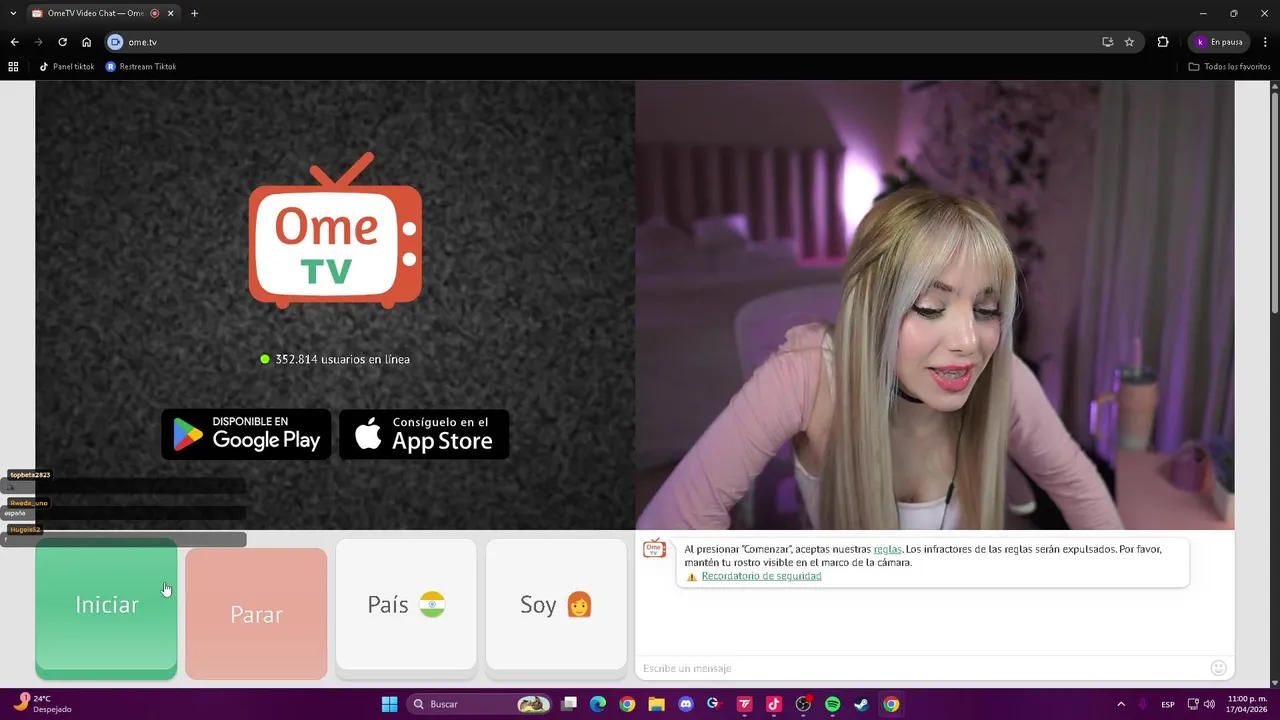Open Todos los favoritos folder
The width and height of the screenshot is (1280, 720).
tap(1229, 67)
